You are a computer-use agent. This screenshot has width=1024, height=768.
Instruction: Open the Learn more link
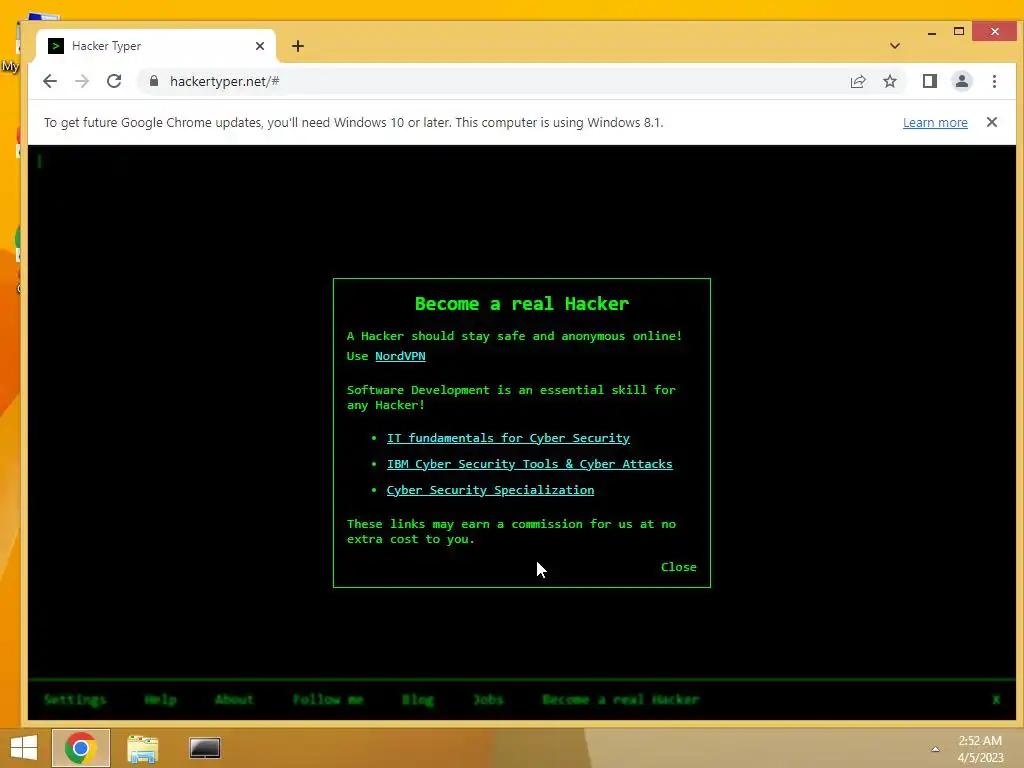click(935, 123)
